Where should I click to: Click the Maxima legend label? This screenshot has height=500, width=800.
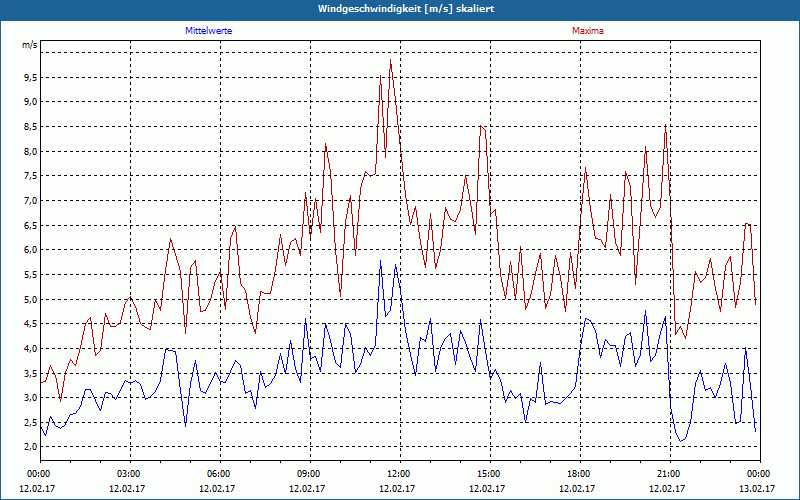click(588, 31)
